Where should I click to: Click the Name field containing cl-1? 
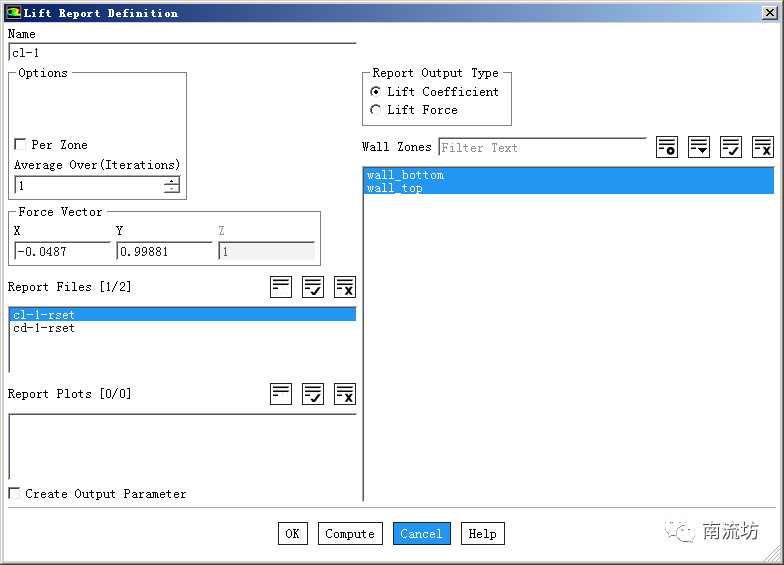point(182,52)
